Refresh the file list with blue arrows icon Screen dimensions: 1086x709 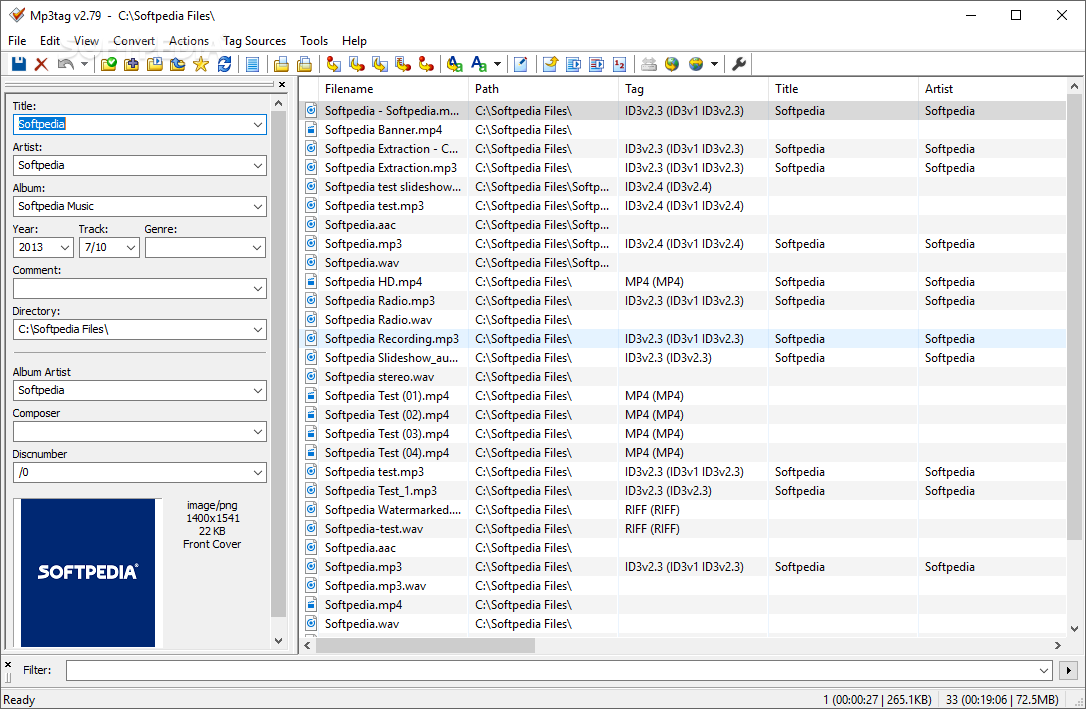[x=224, y=64]
